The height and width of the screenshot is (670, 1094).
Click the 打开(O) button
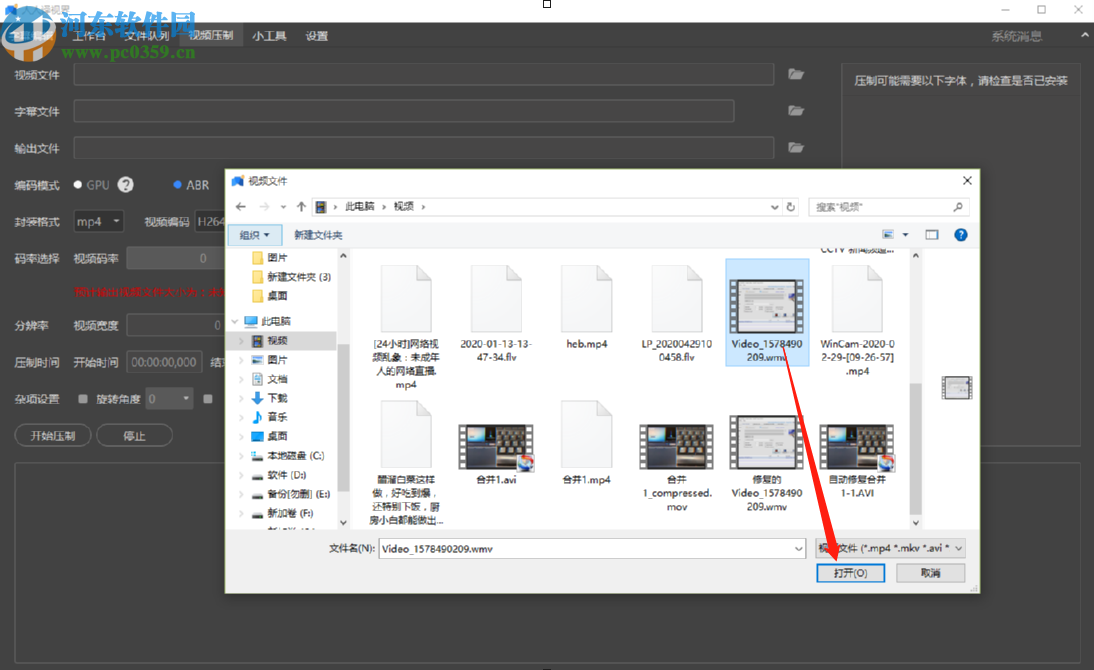[x=851, y=573]
